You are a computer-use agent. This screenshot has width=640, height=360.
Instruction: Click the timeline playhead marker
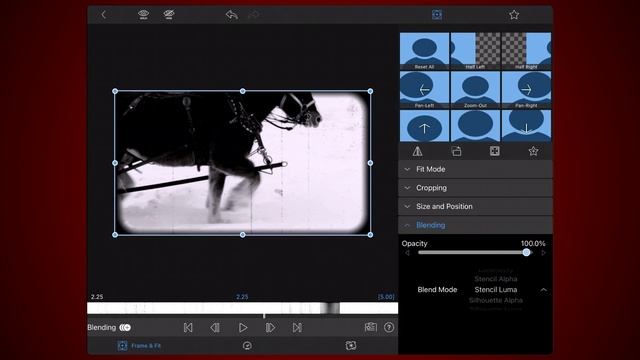(x=264, y=316)
